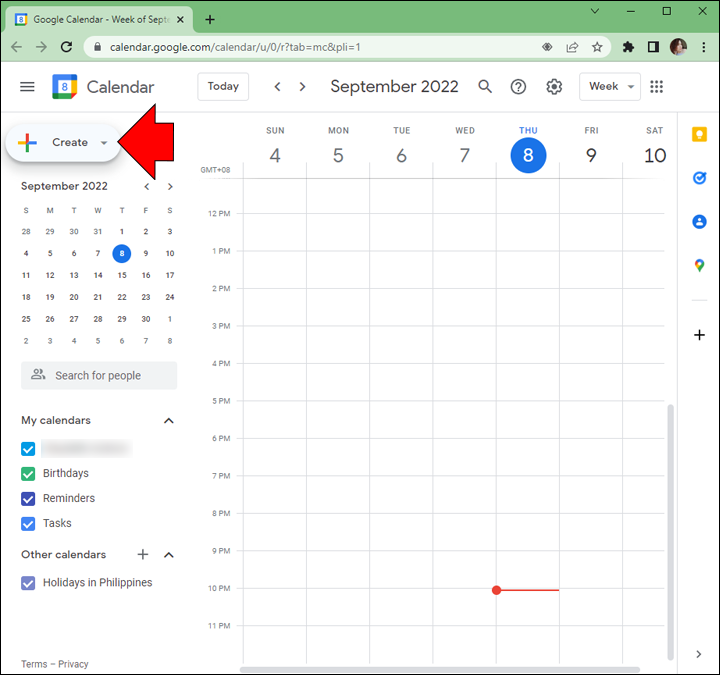Open the Chrome side panel icon
The width and height of the screenshot is (720, 675).
click(x=653, y=47)
